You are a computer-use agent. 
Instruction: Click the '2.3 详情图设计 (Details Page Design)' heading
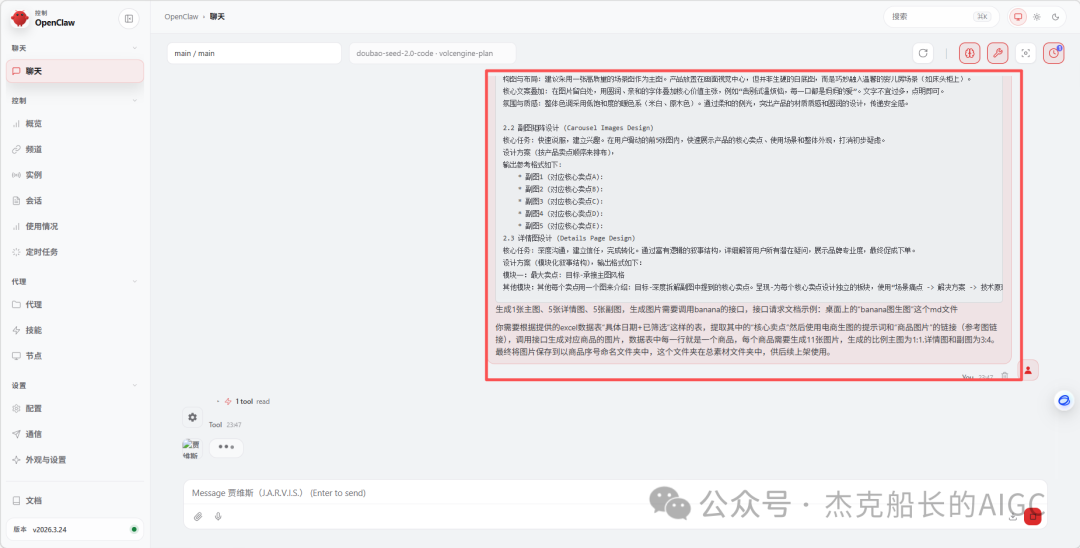[x=570, y=238]
